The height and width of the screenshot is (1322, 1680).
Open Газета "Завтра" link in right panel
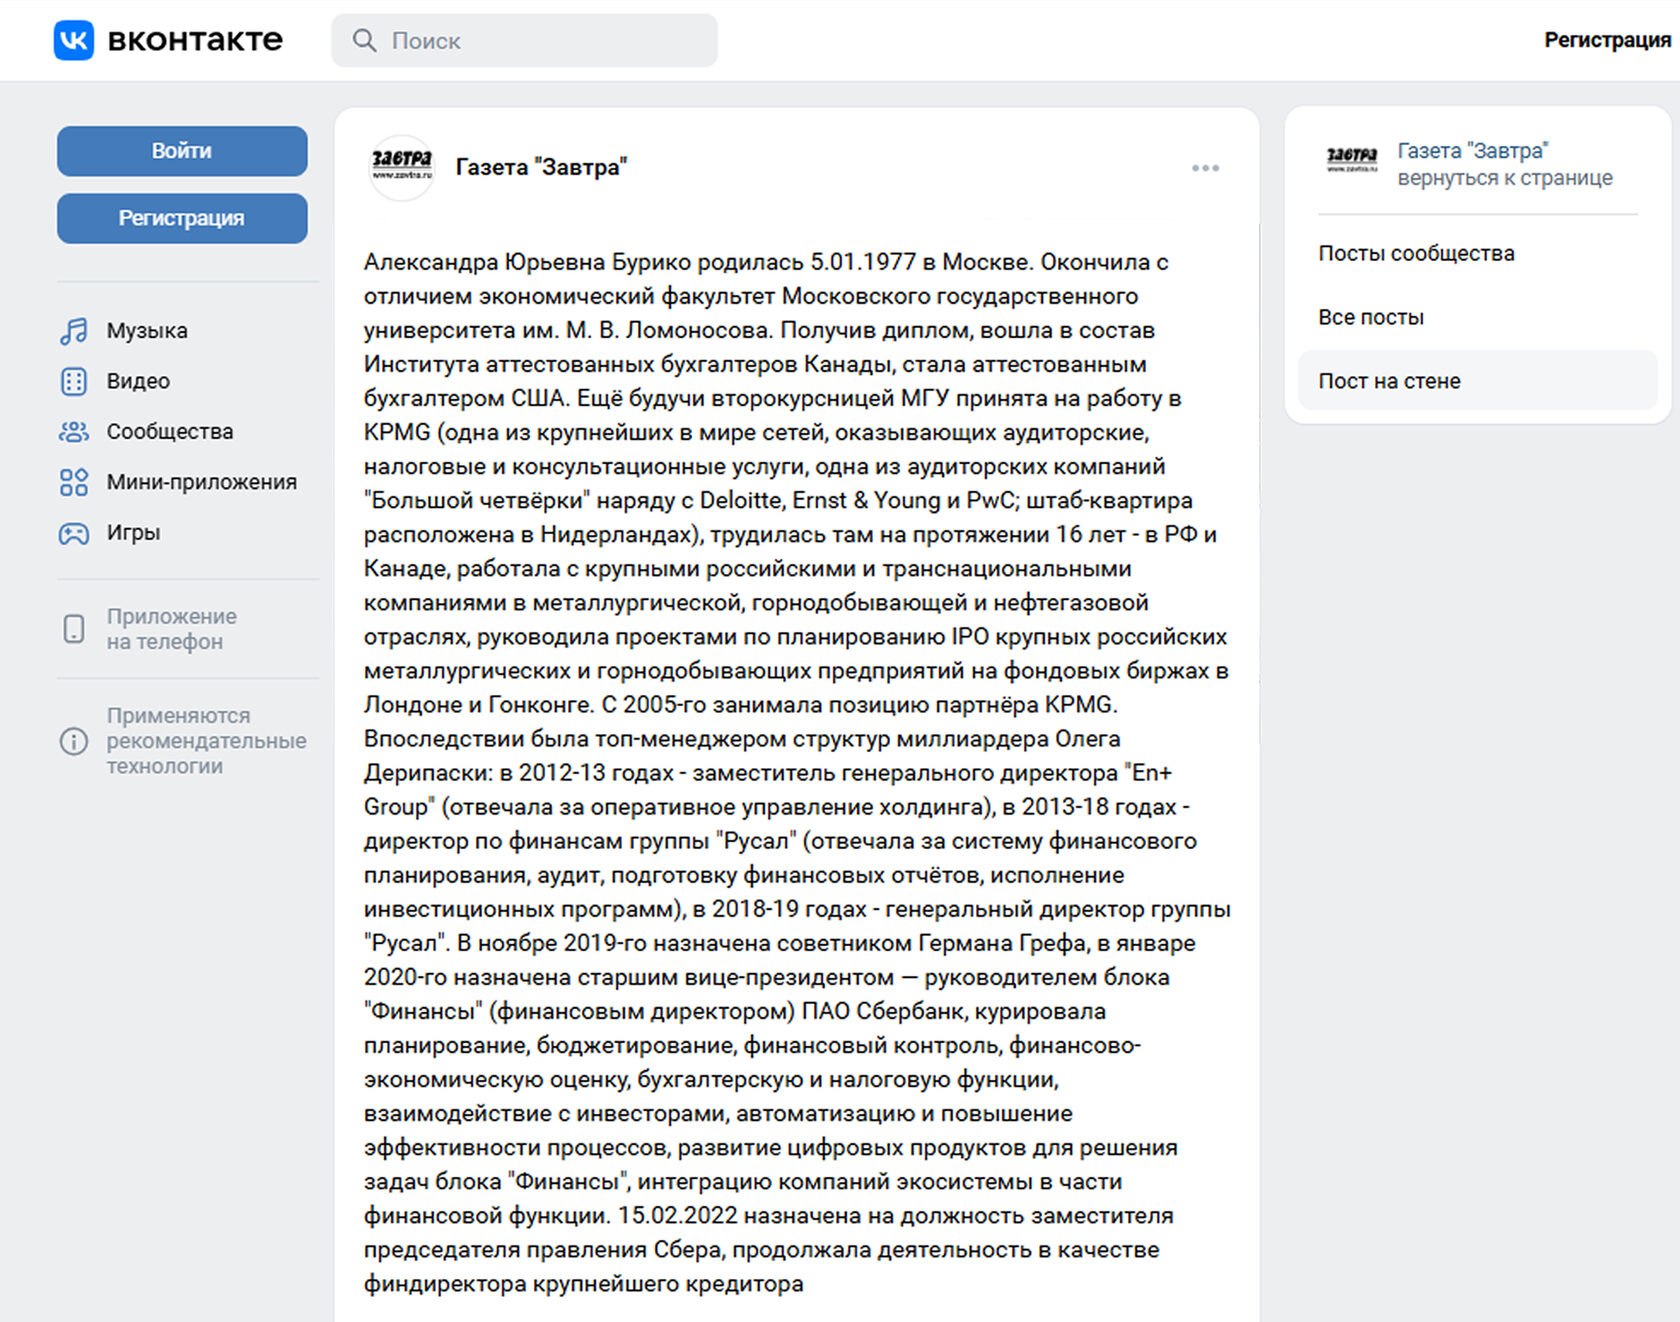tap(1473, 151)
